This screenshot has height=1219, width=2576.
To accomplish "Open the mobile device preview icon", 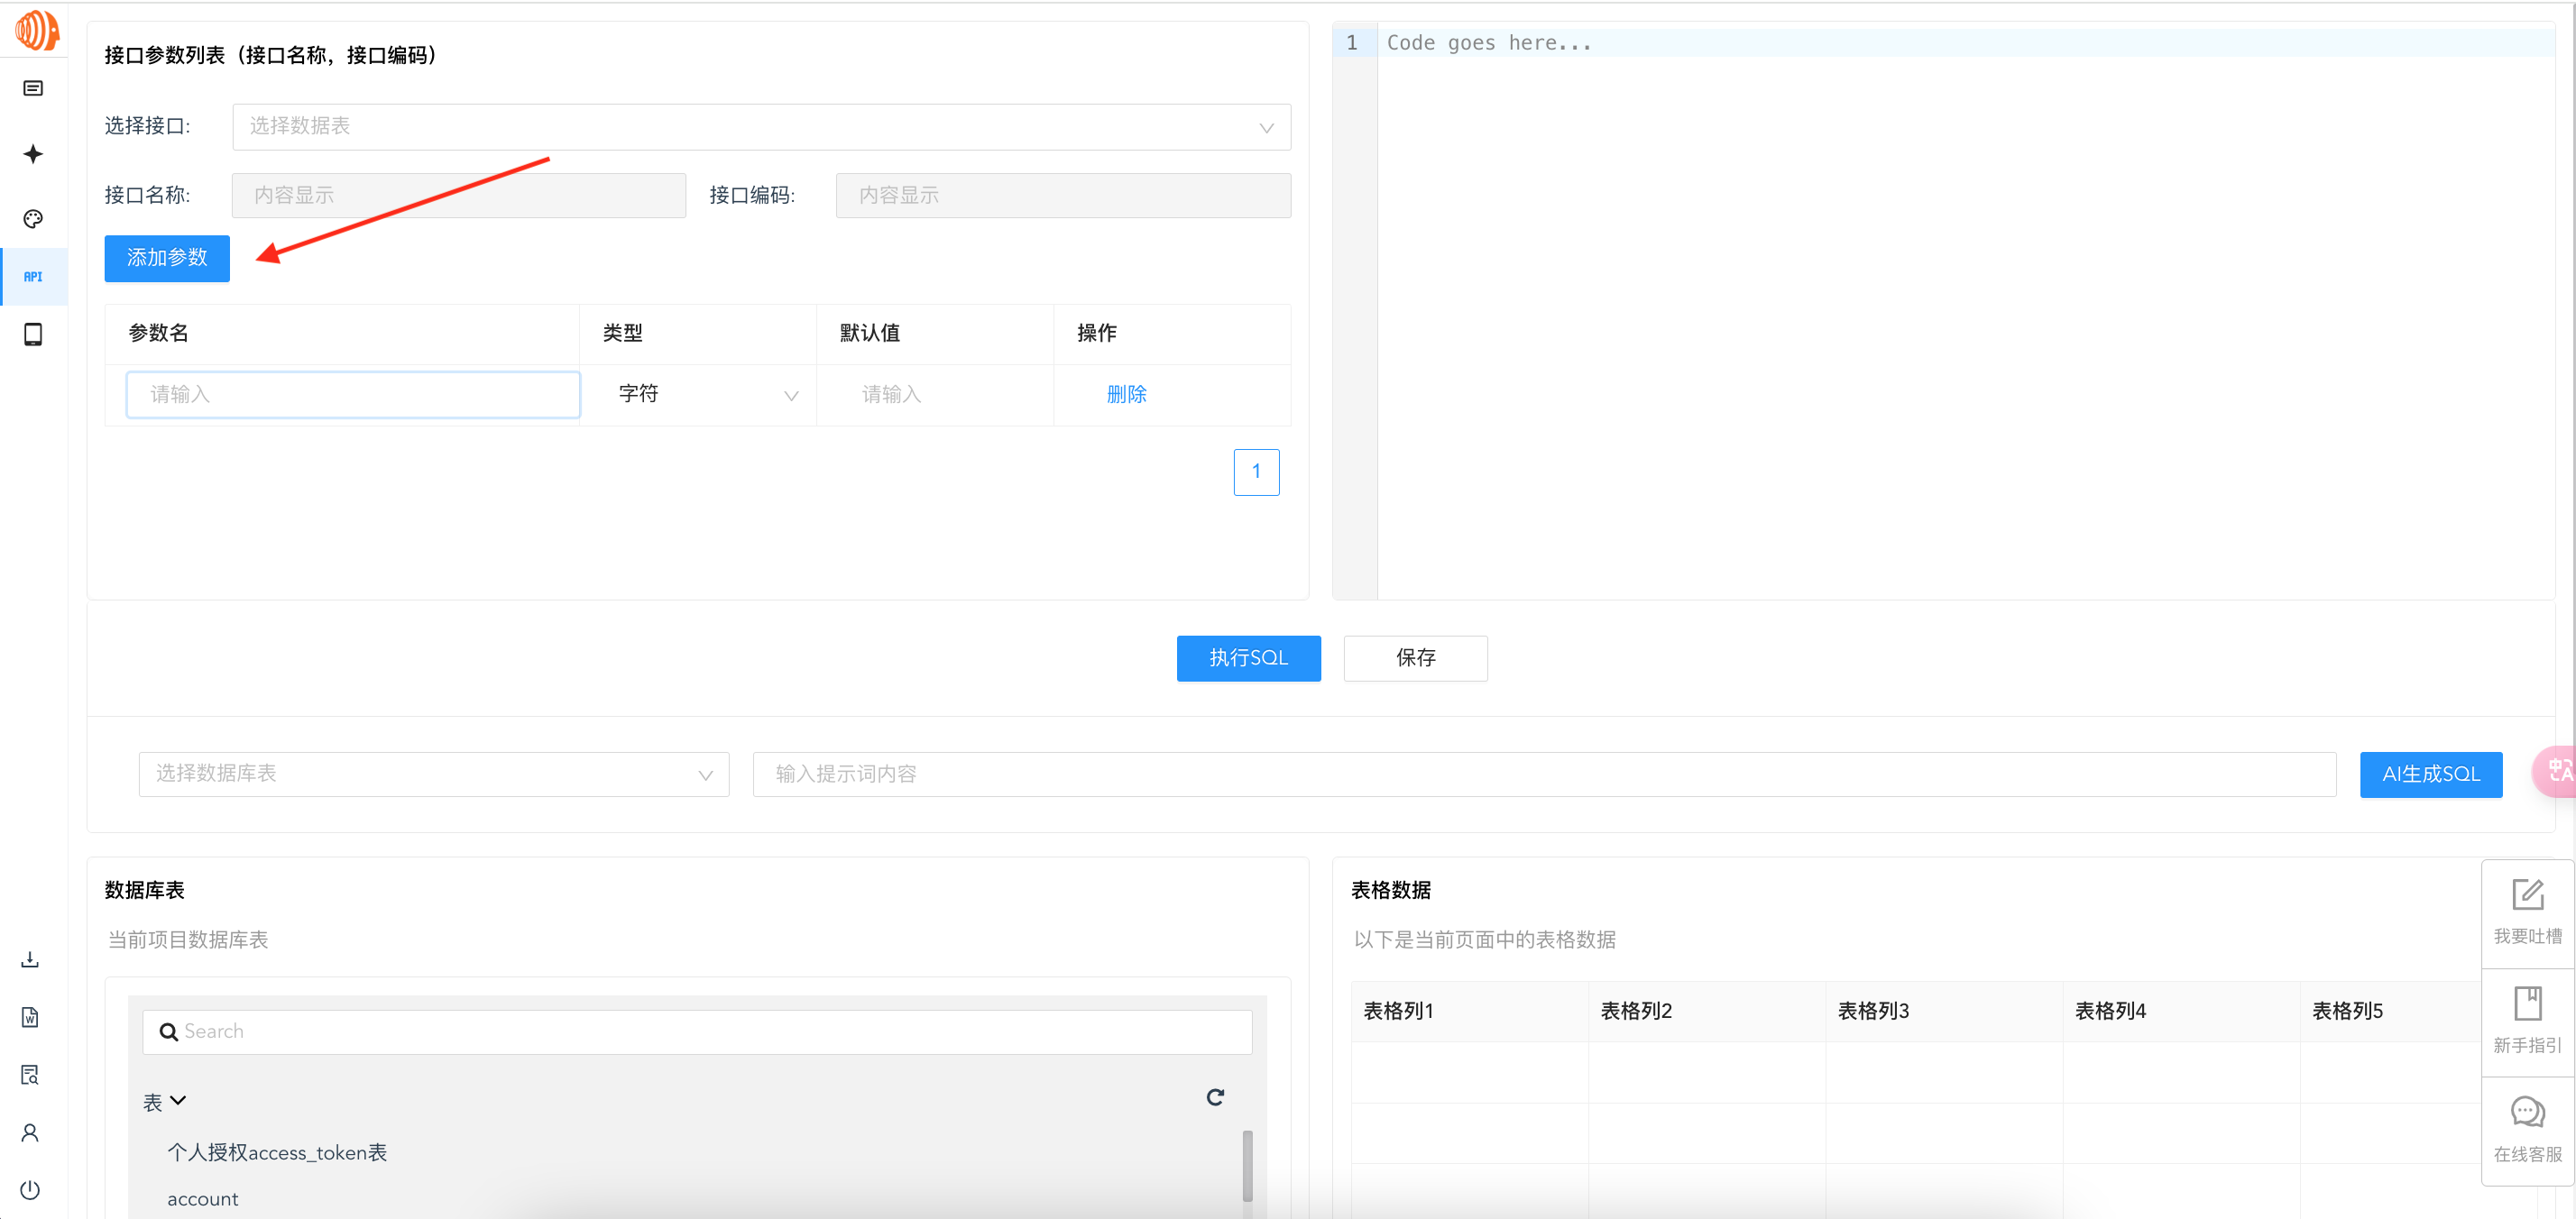I will point(33,334).
